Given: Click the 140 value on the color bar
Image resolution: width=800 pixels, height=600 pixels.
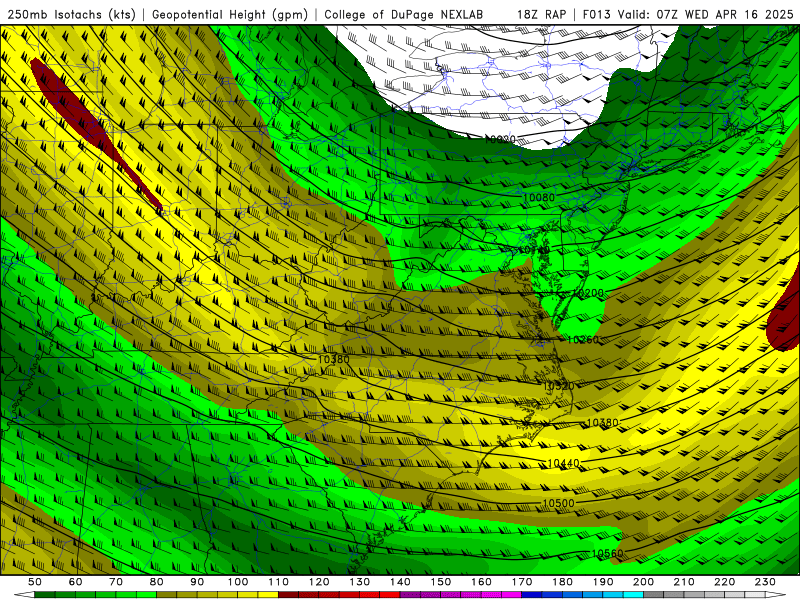Looking at the screenshot, I should (400, 582).
